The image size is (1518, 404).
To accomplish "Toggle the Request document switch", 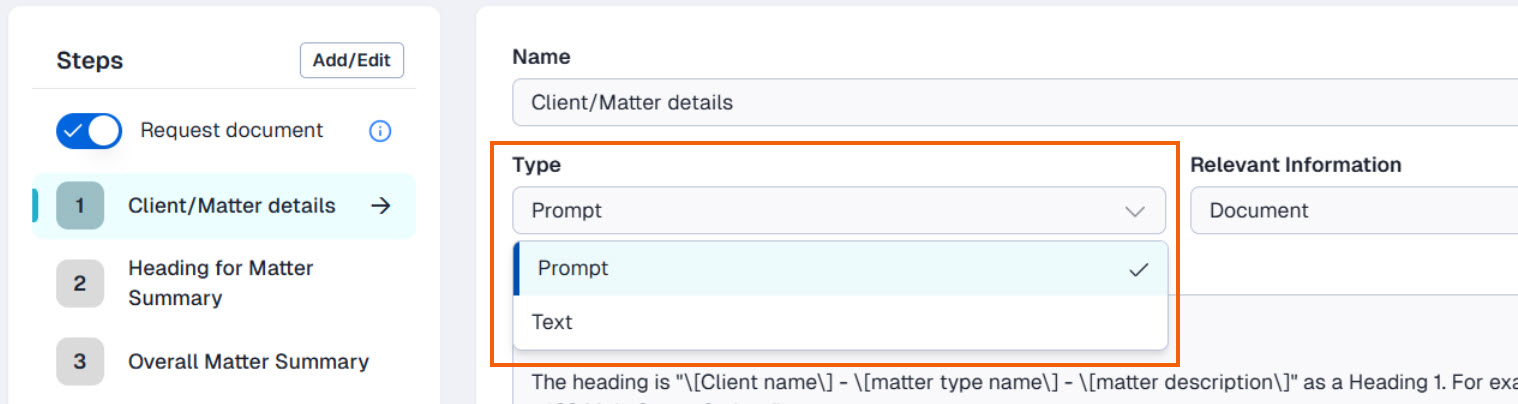I will coord(89,131).
